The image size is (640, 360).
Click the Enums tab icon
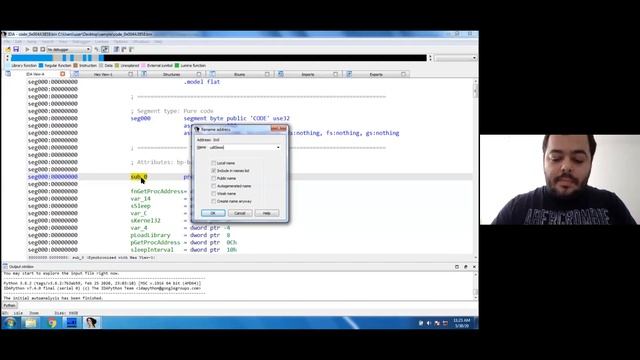click(x=212, y=74)
